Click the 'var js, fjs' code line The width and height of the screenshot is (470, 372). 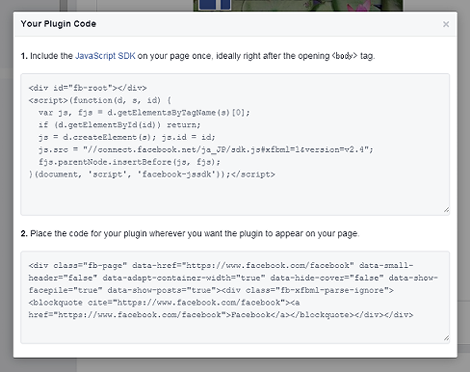pyautogui.click(x=144, y=113)
